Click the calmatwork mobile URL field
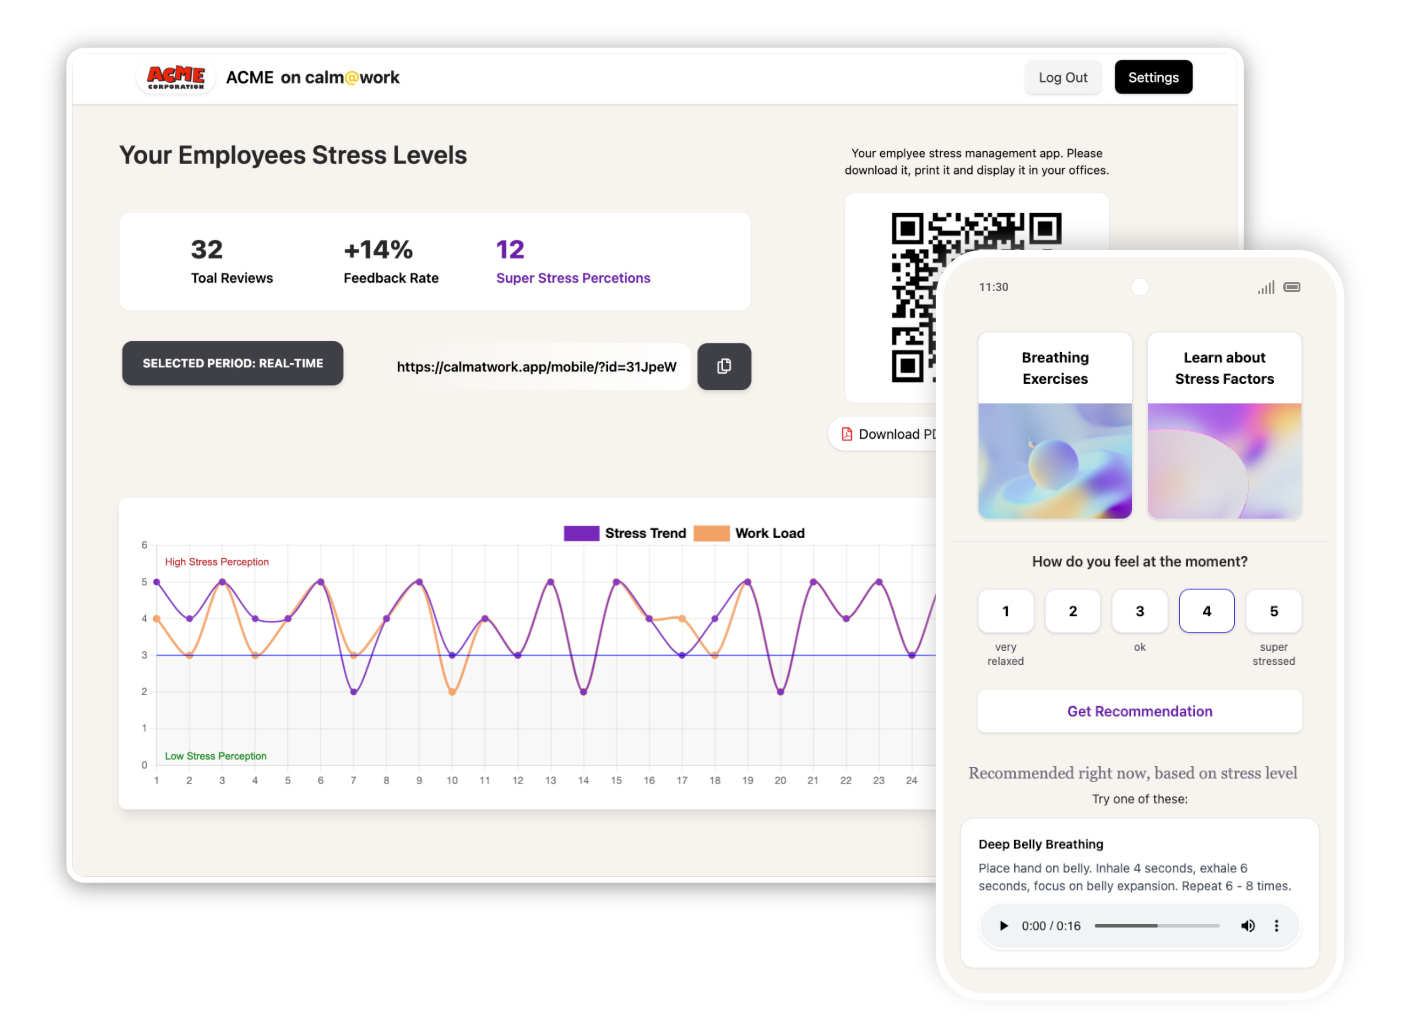The width and height of the screenshot is (1412, 1028). click(x=536, y=367)
